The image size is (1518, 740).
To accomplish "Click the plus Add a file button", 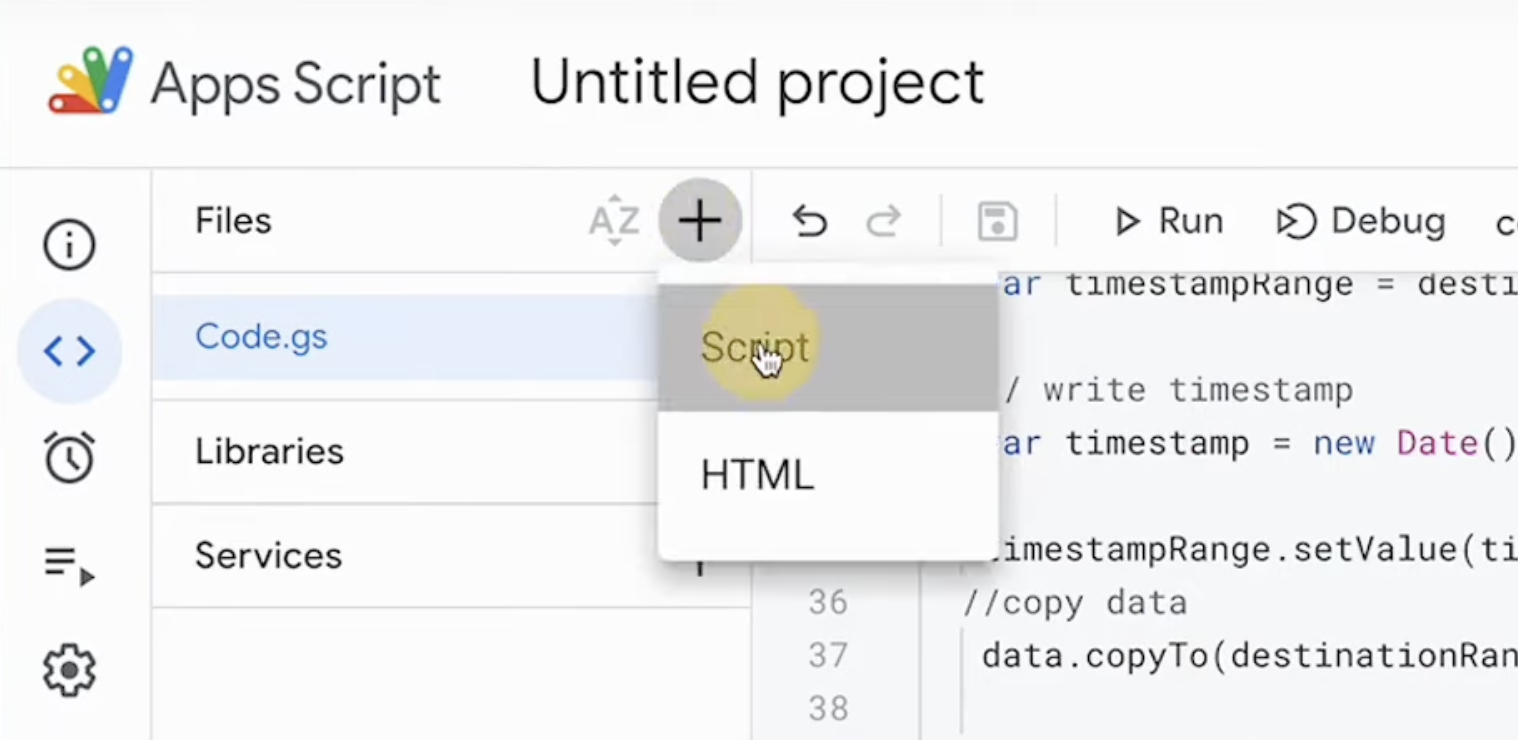I will pos(700,220).
